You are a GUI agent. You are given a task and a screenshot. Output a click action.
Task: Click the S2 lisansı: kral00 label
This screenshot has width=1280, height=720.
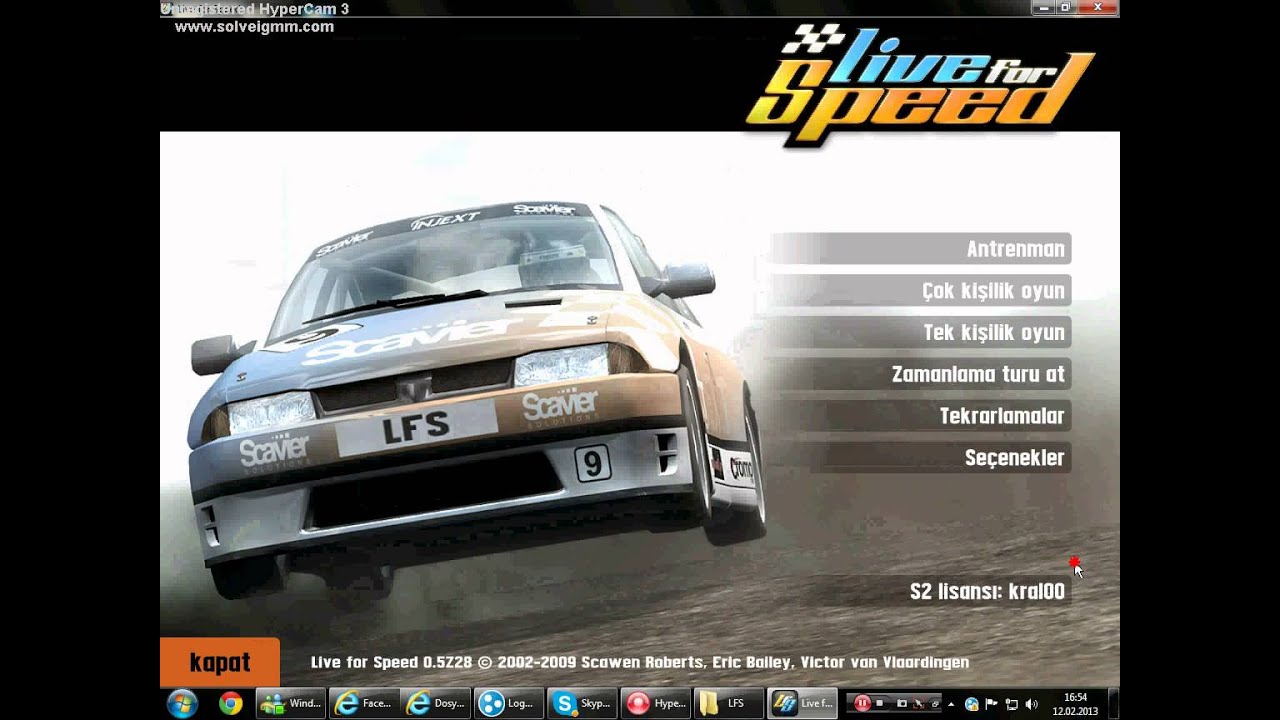(987, 592)
